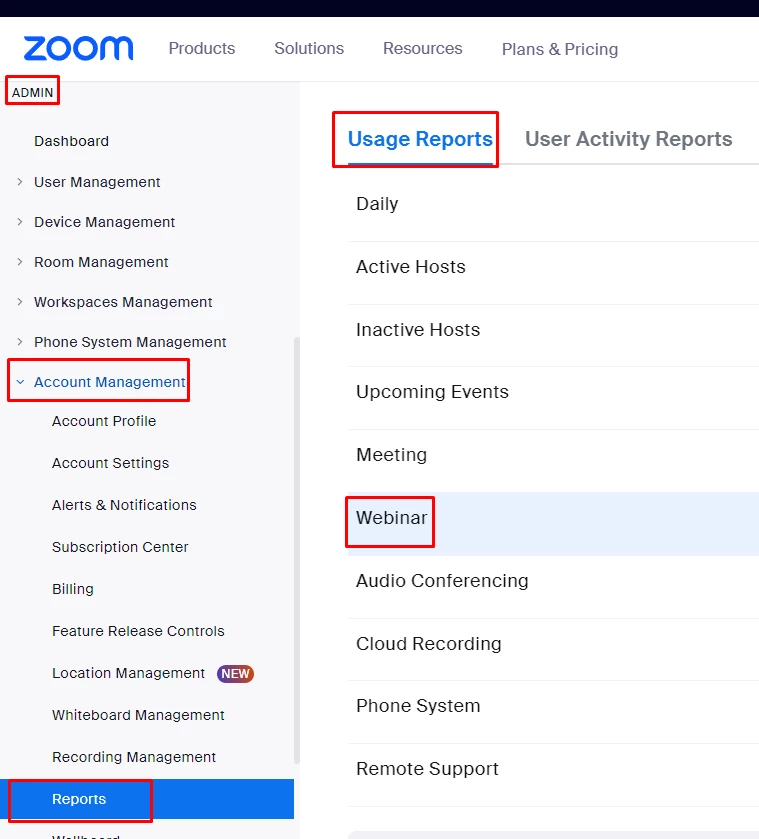The height and width of the screenshot is (839, 759).
Task: Expand Device Management chevron
Action: pos(20,222)
